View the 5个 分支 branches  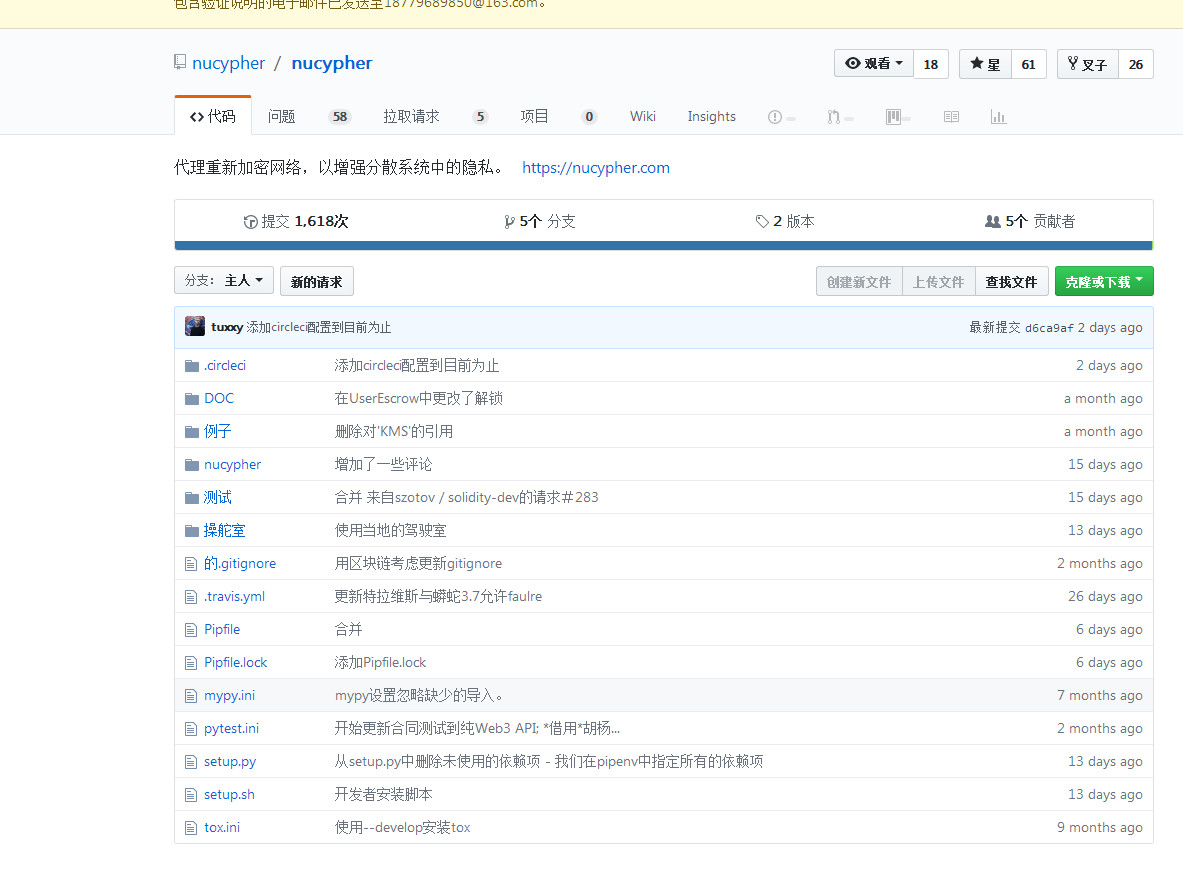[x=539, y=221]
